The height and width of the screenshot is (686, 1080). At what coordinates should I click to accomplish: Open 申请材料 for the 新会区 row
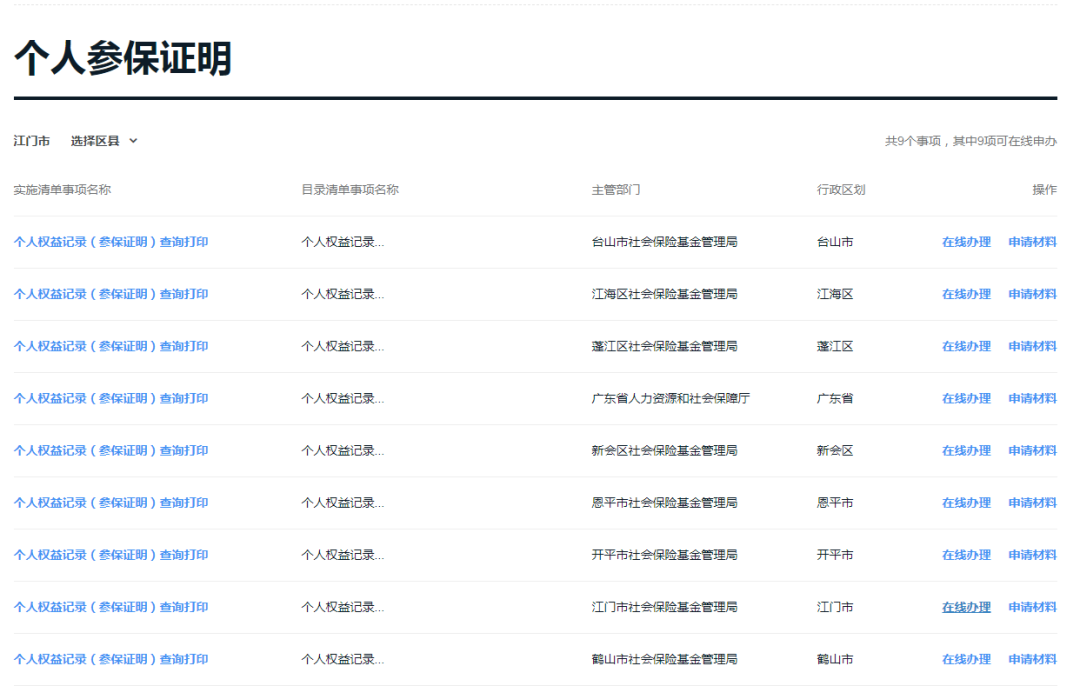(1031, 449)
